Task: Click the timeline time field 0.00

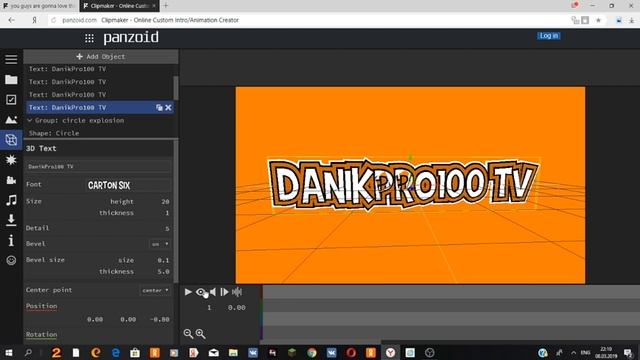Action: click(237, 307)
